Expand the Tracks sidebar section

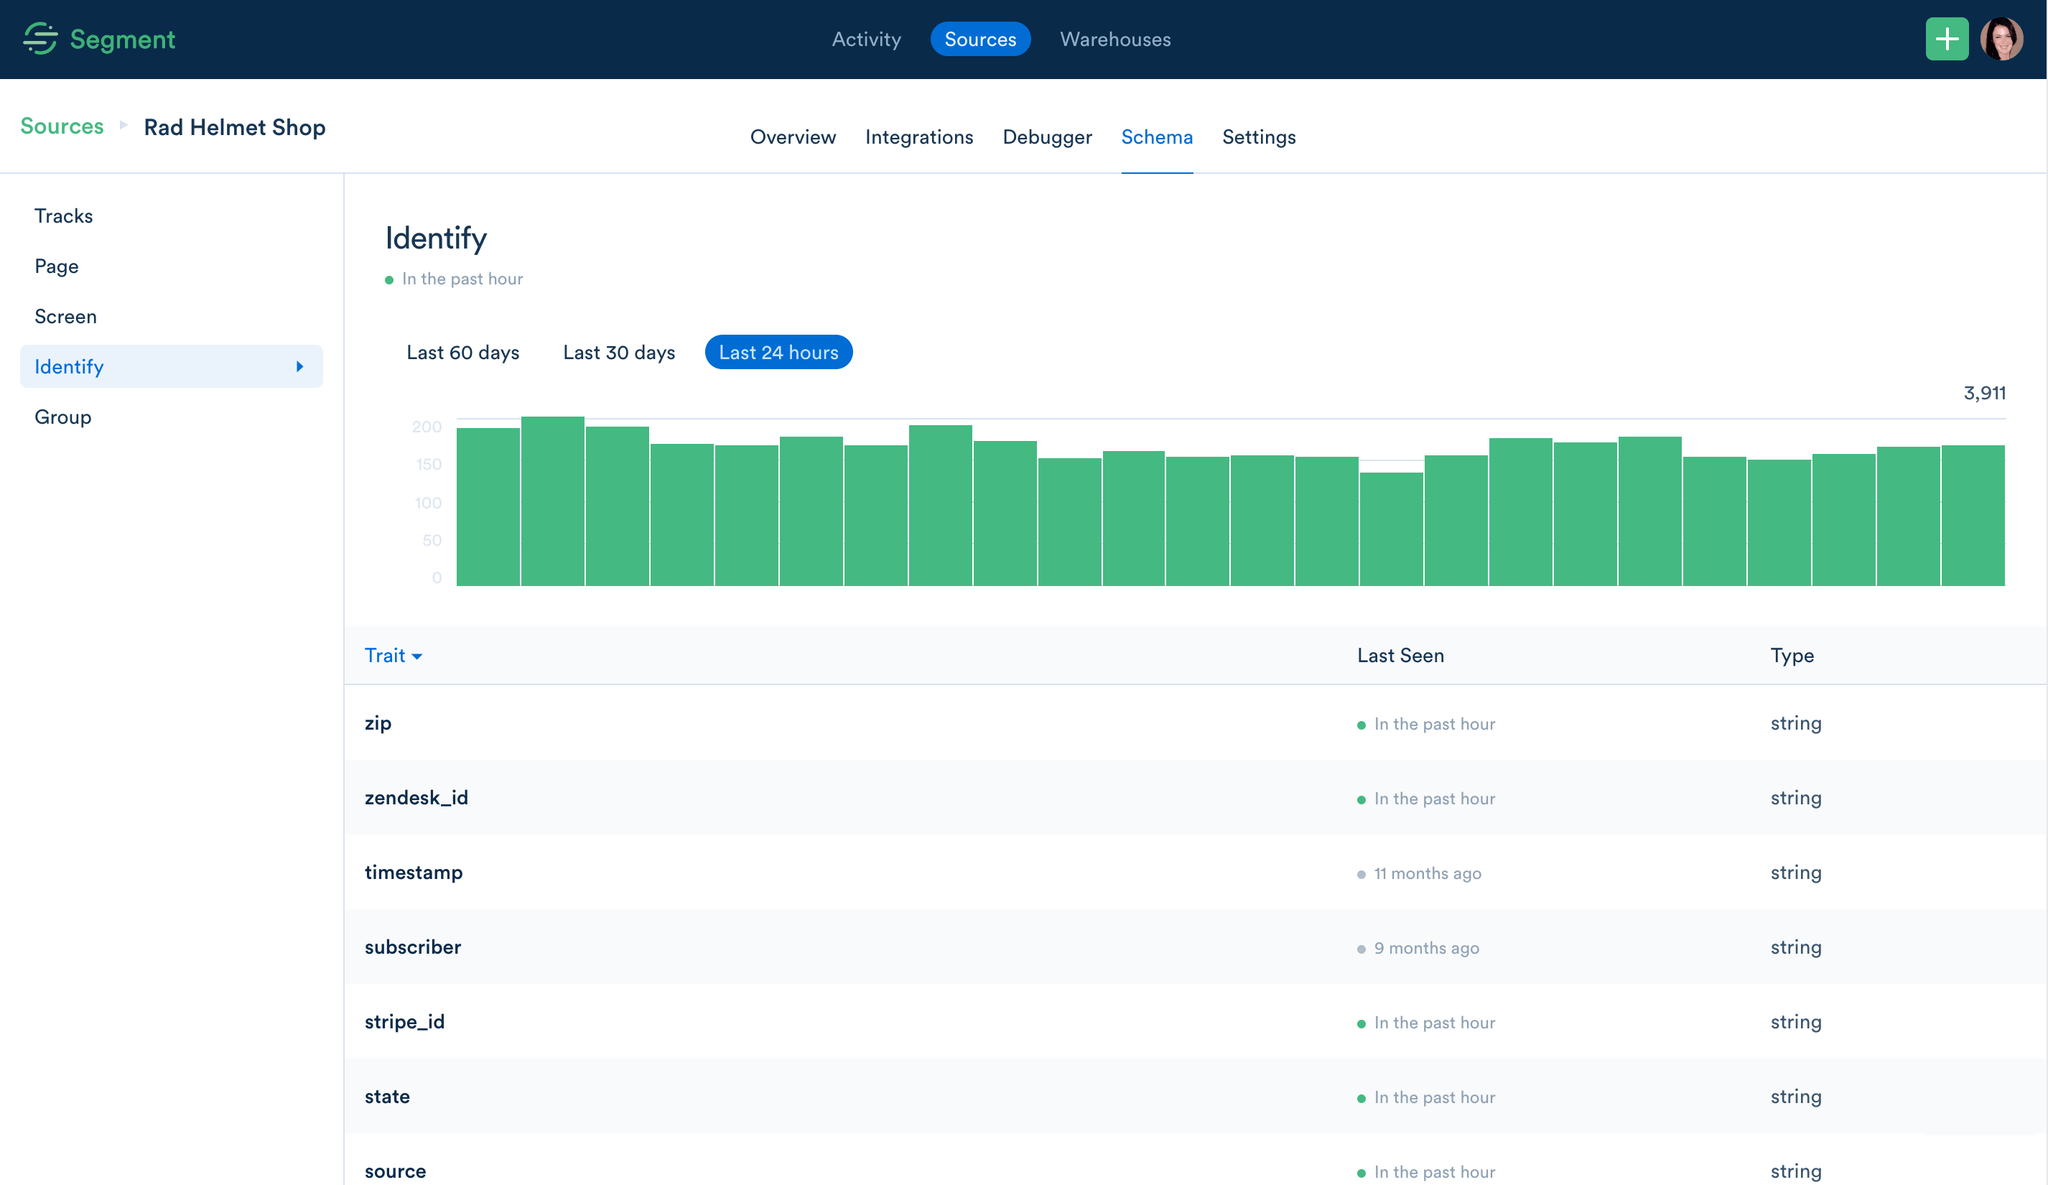tap(64, 216)
